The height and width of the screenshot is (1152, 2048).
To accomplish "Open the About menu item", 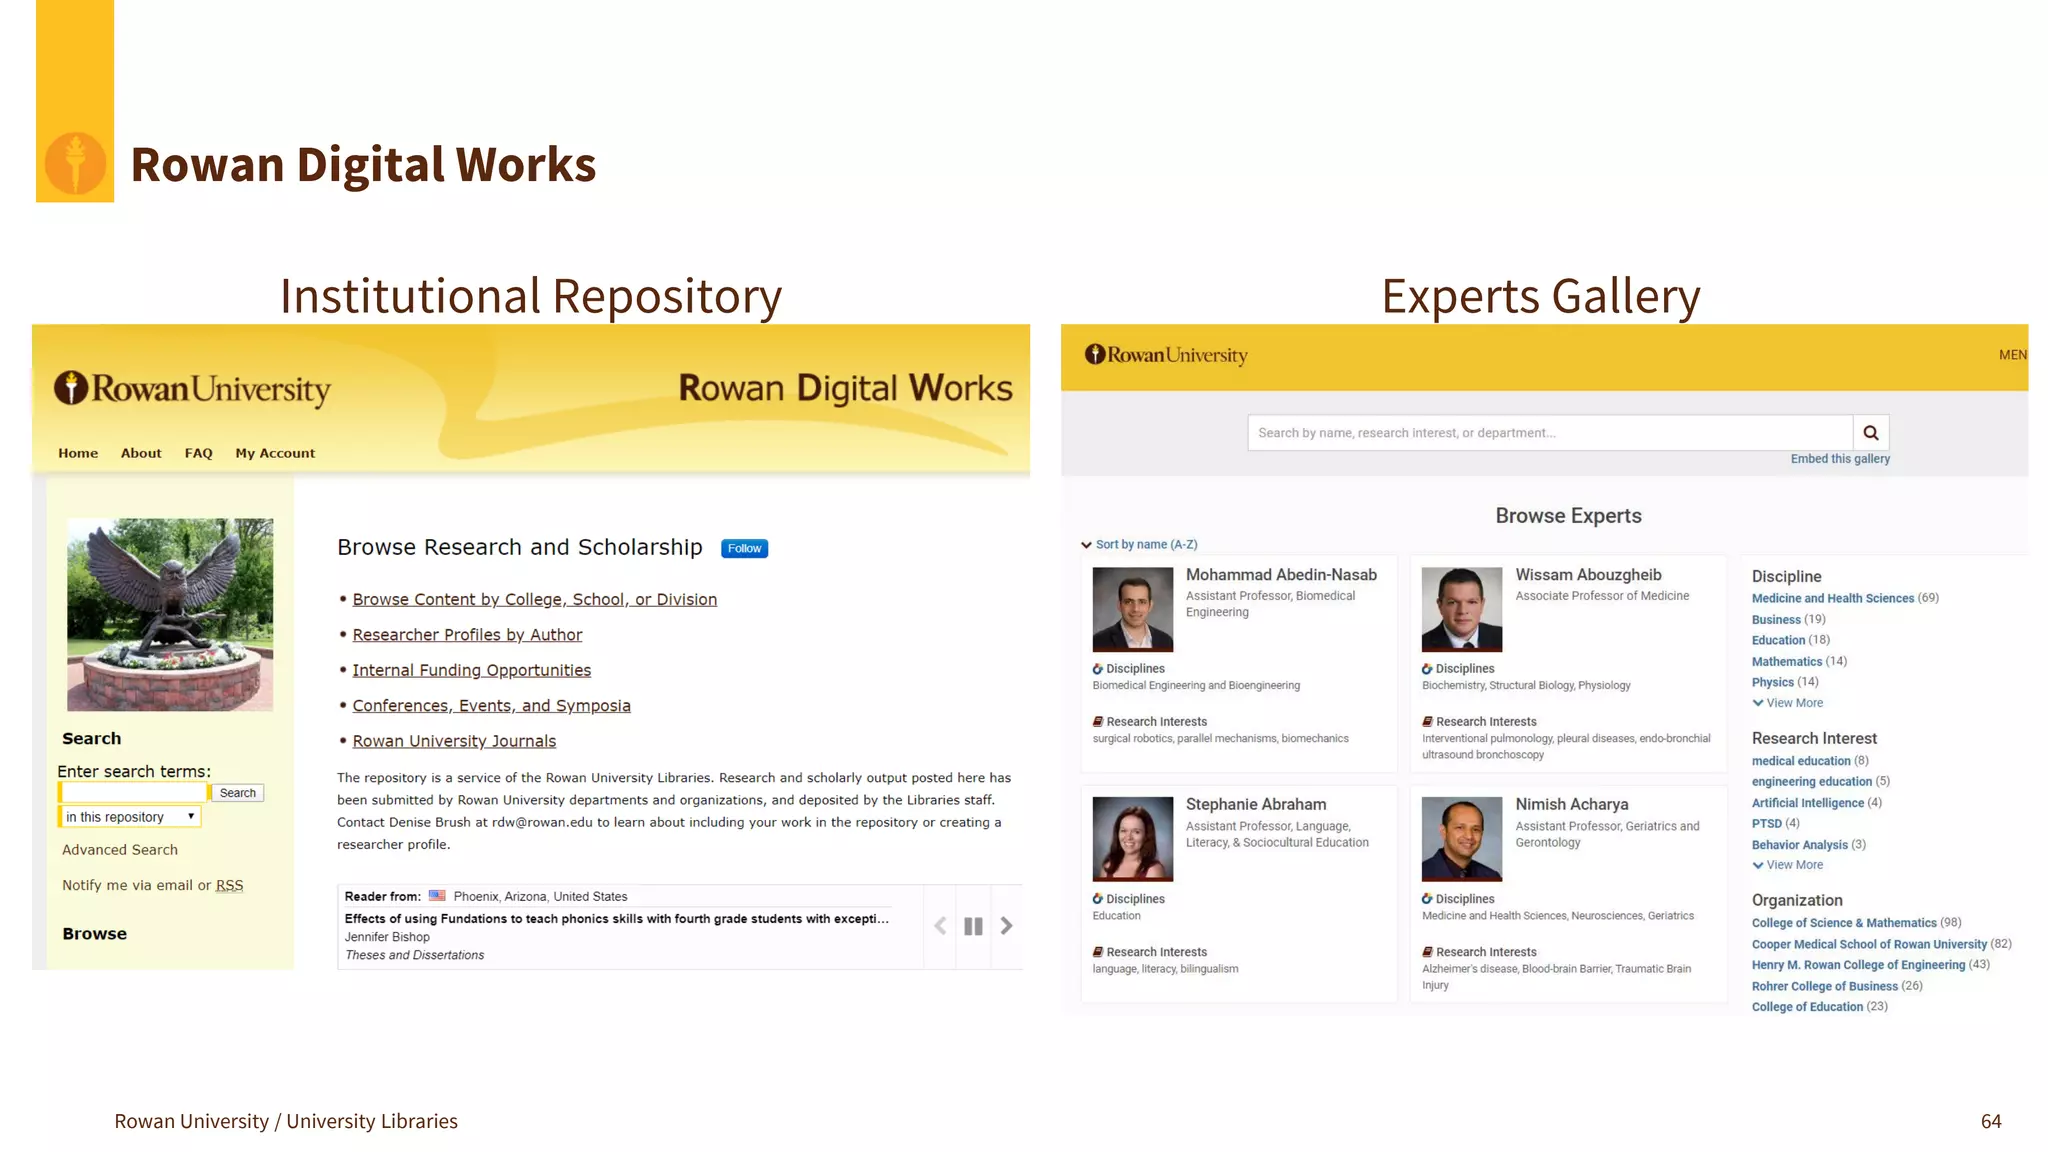I will pyautogui.click(x=141, y=453).
